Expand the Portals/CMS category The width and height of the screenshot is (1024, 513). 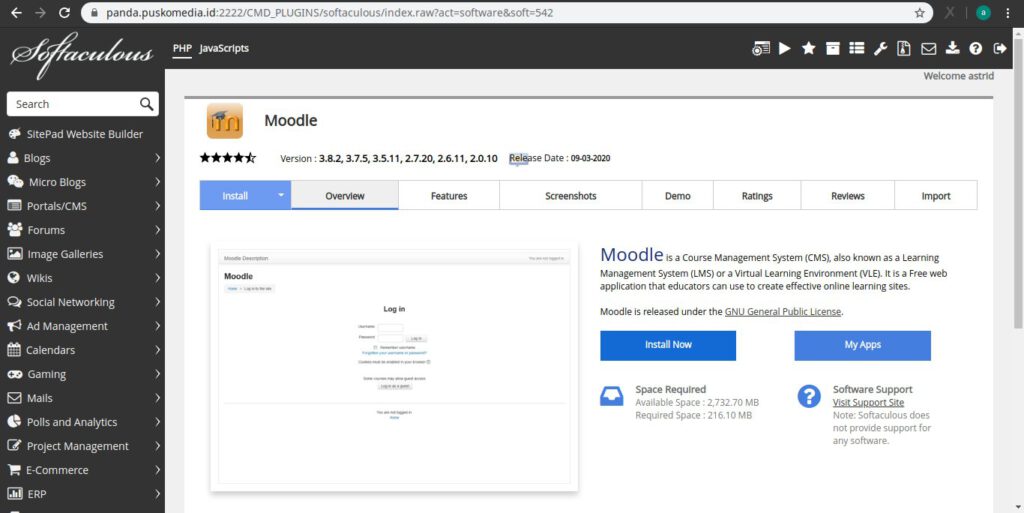(x=82, y=206)
